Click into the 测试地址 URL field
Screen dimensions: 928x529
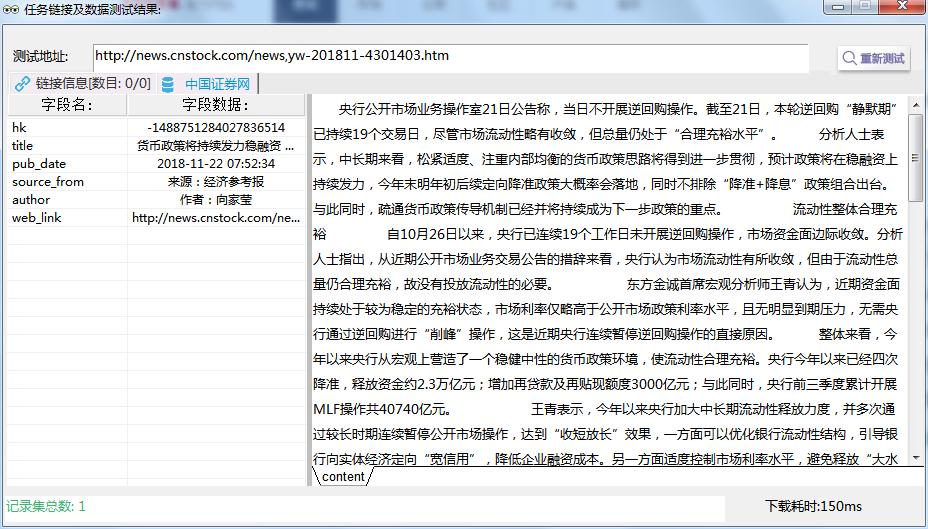tap(450, 57)
